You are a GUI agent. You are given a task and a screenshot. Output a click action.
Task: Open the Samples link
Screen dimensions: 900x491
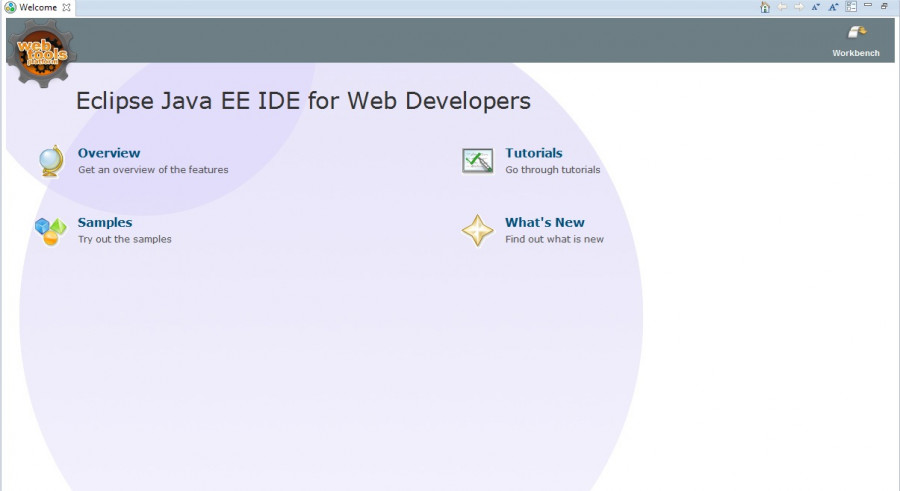click(105, 223)
